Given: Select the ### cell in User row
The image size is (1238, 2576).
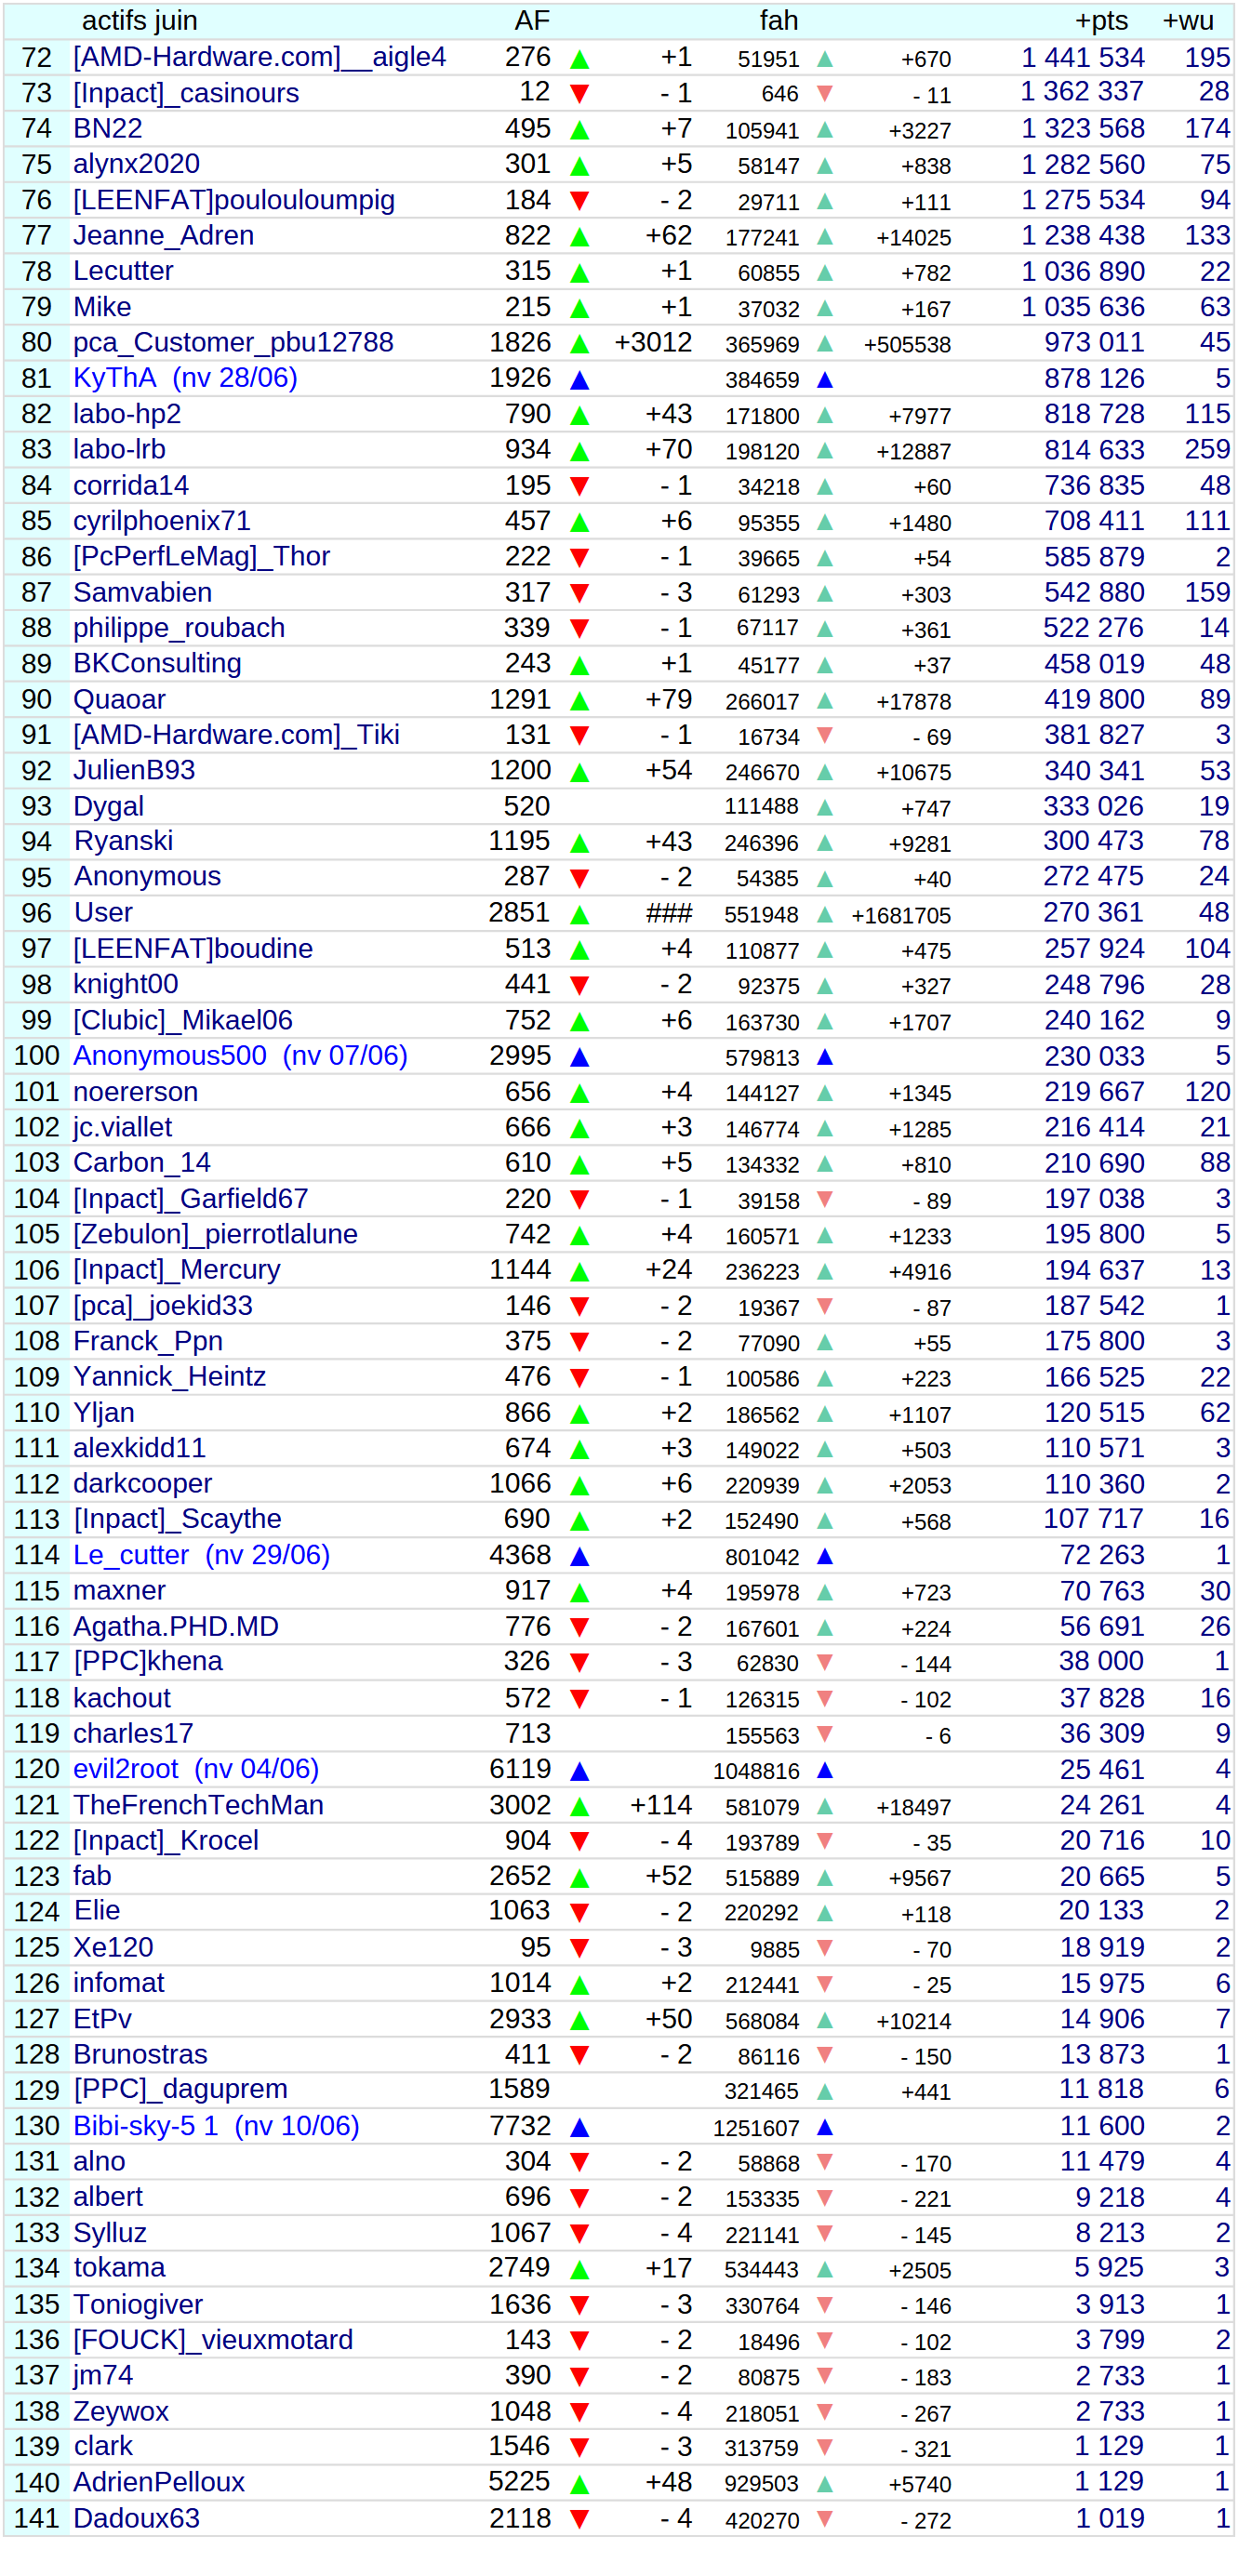Looking at the screenshot, I should (668, 914).
